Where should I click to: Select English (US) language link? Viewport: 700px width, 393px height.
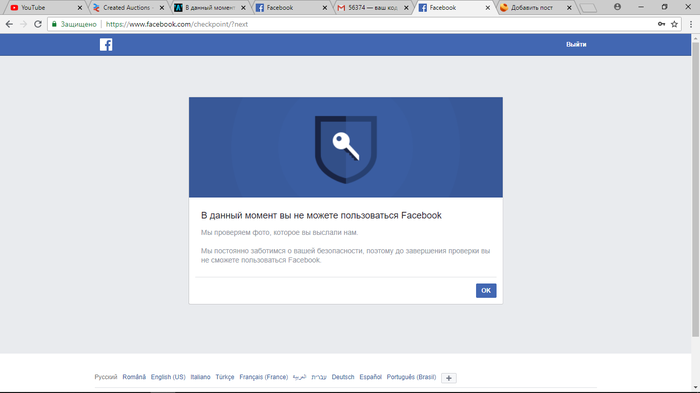[x=168, y=377]
